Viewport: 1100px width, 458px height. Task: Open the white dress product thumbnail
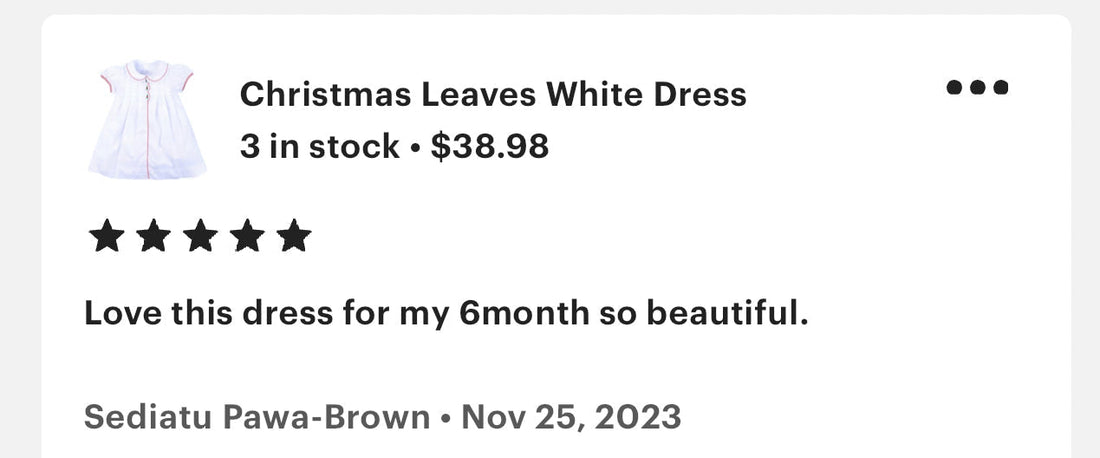[147, 119]
